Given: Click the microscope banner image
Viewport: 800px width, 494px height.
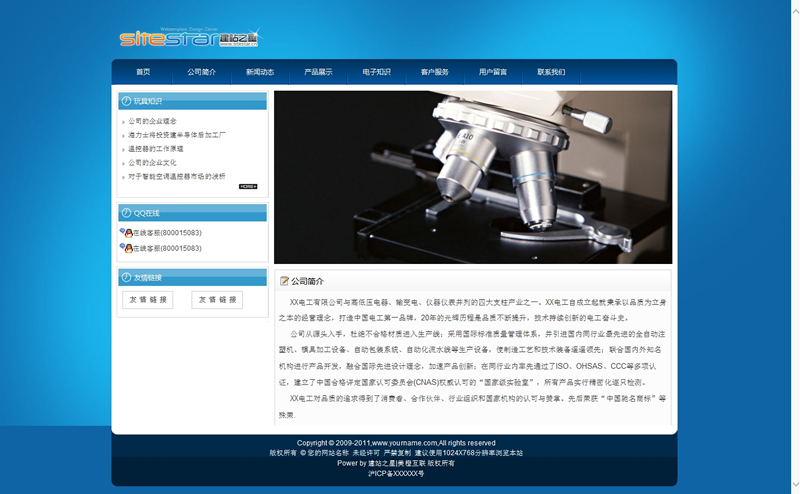Looking at the screenshot, I should tap(472, 177).
